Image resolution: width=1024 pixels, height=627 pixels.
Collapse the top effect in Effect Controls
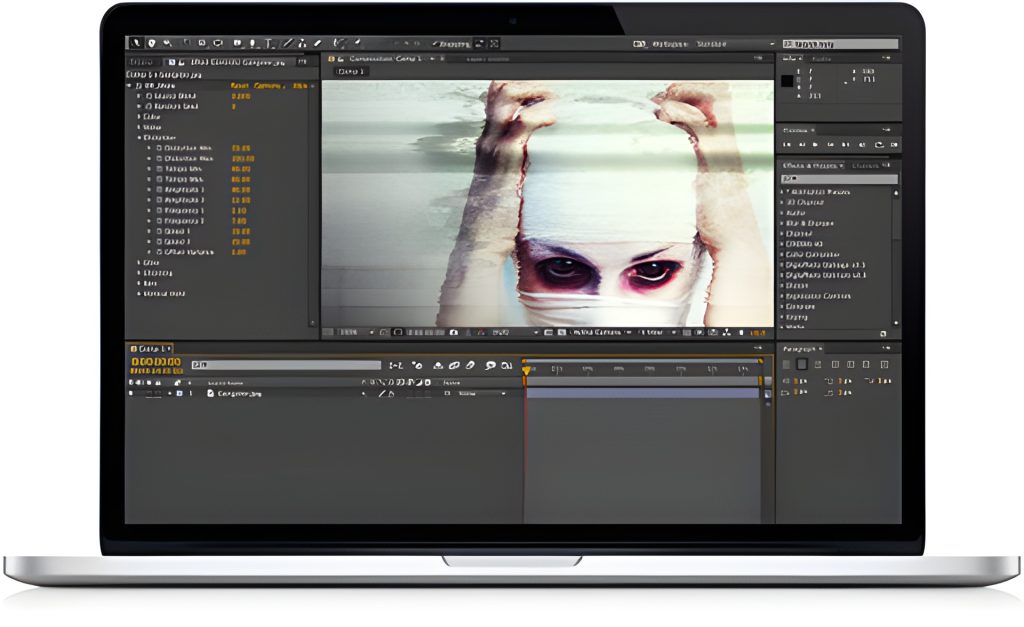tap(129, 86)
